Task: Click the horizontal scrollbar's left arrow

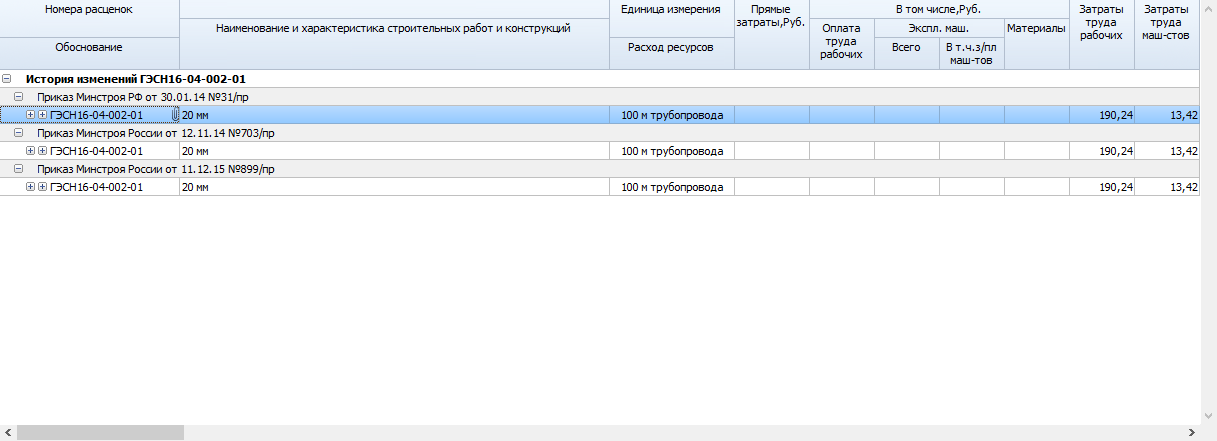Action: click(8, 432)
